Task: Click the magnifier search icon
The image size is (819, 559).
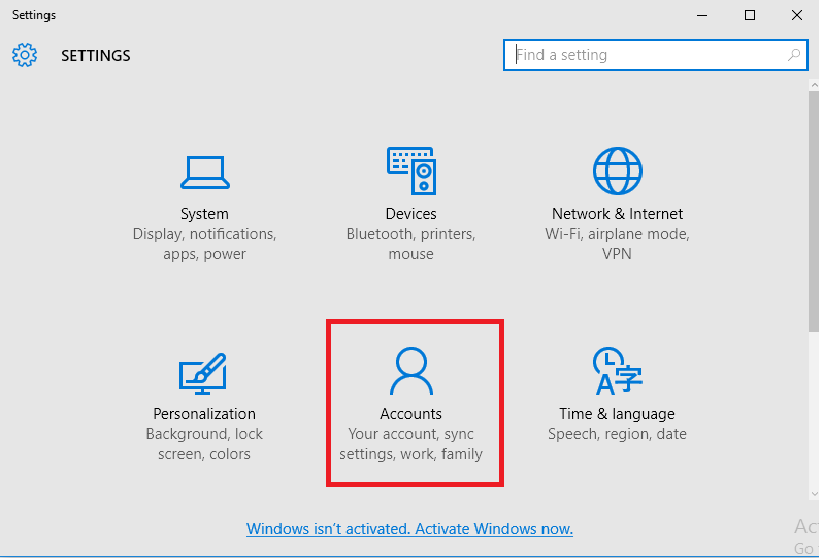Action: [793, 55]
